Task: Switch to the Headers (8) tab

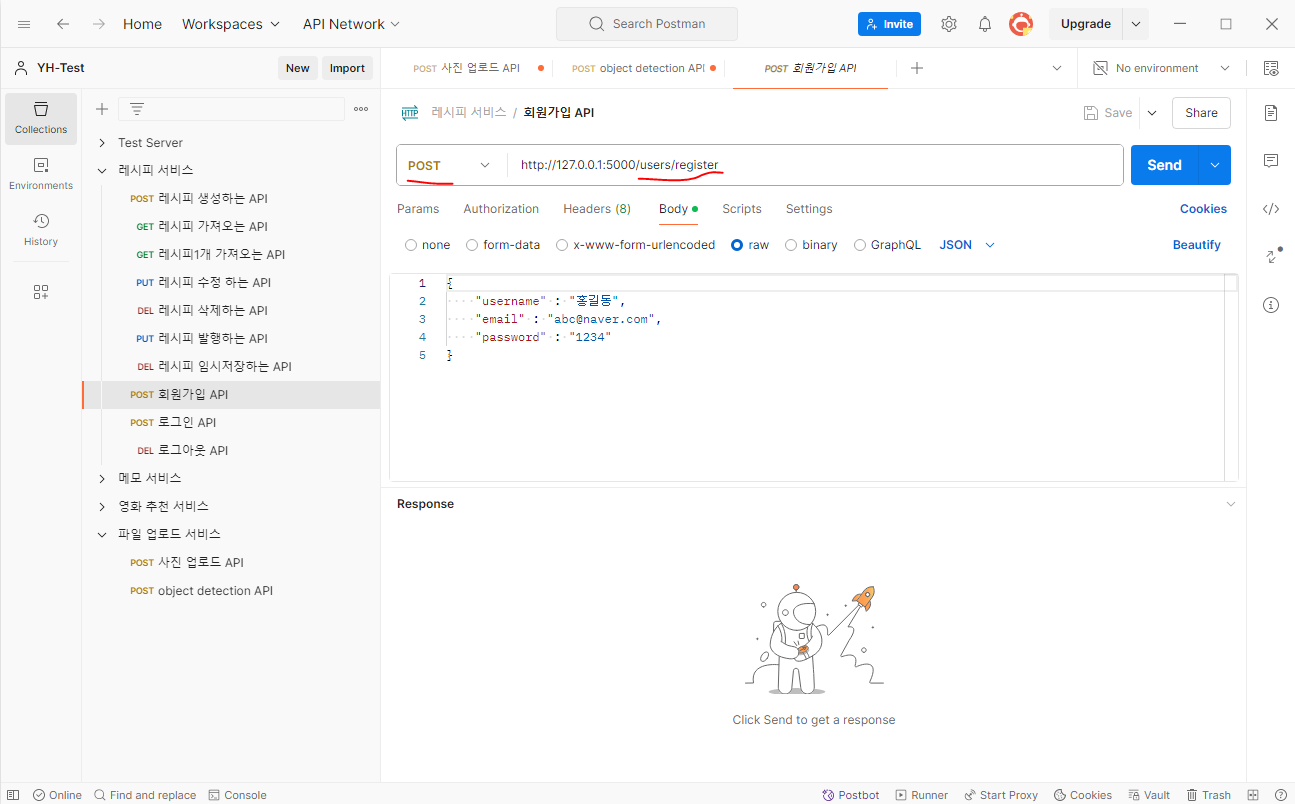Action: tap(597, 209)
